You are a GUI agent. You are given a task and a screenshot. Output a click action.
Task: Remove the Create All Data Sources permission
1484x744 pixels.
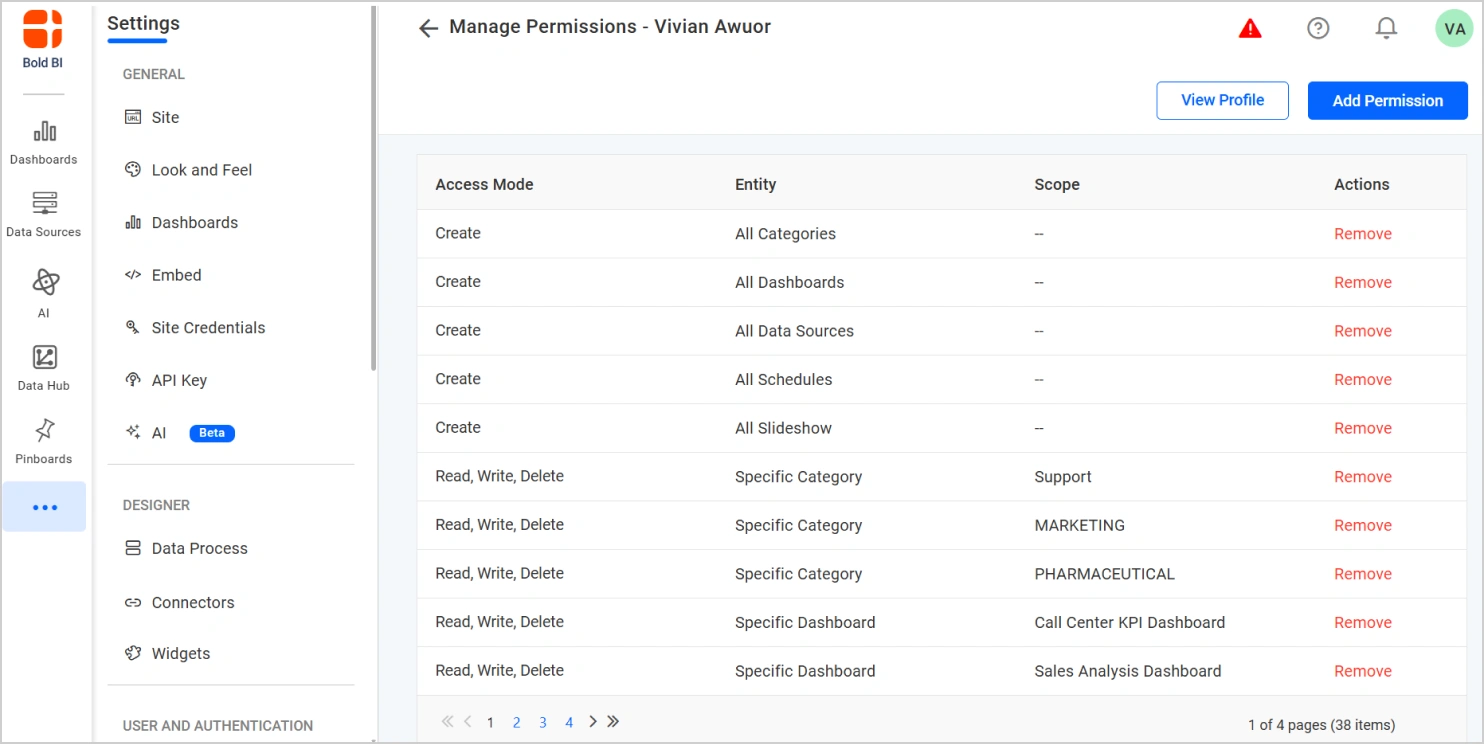[x=1363, y=331]
